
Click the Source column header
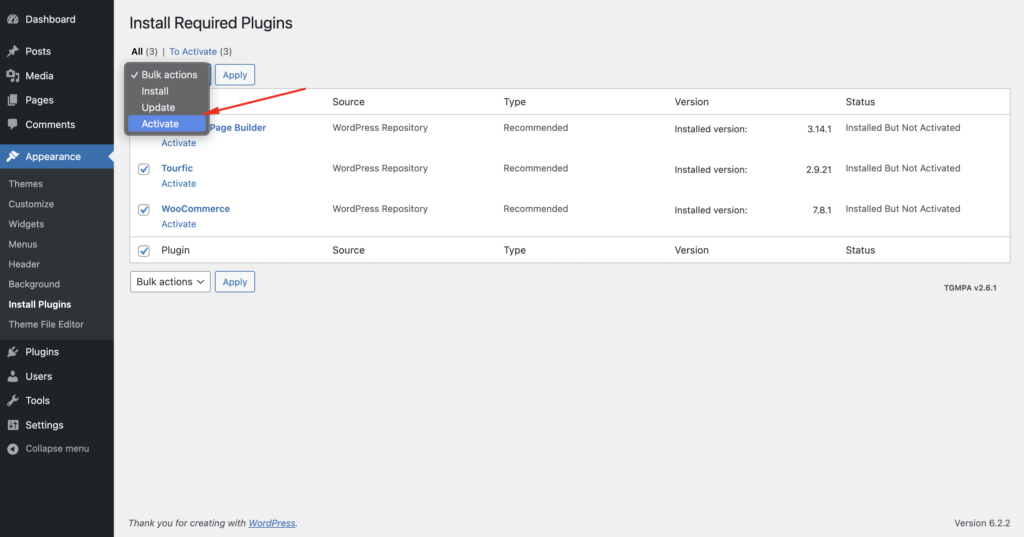348,102
